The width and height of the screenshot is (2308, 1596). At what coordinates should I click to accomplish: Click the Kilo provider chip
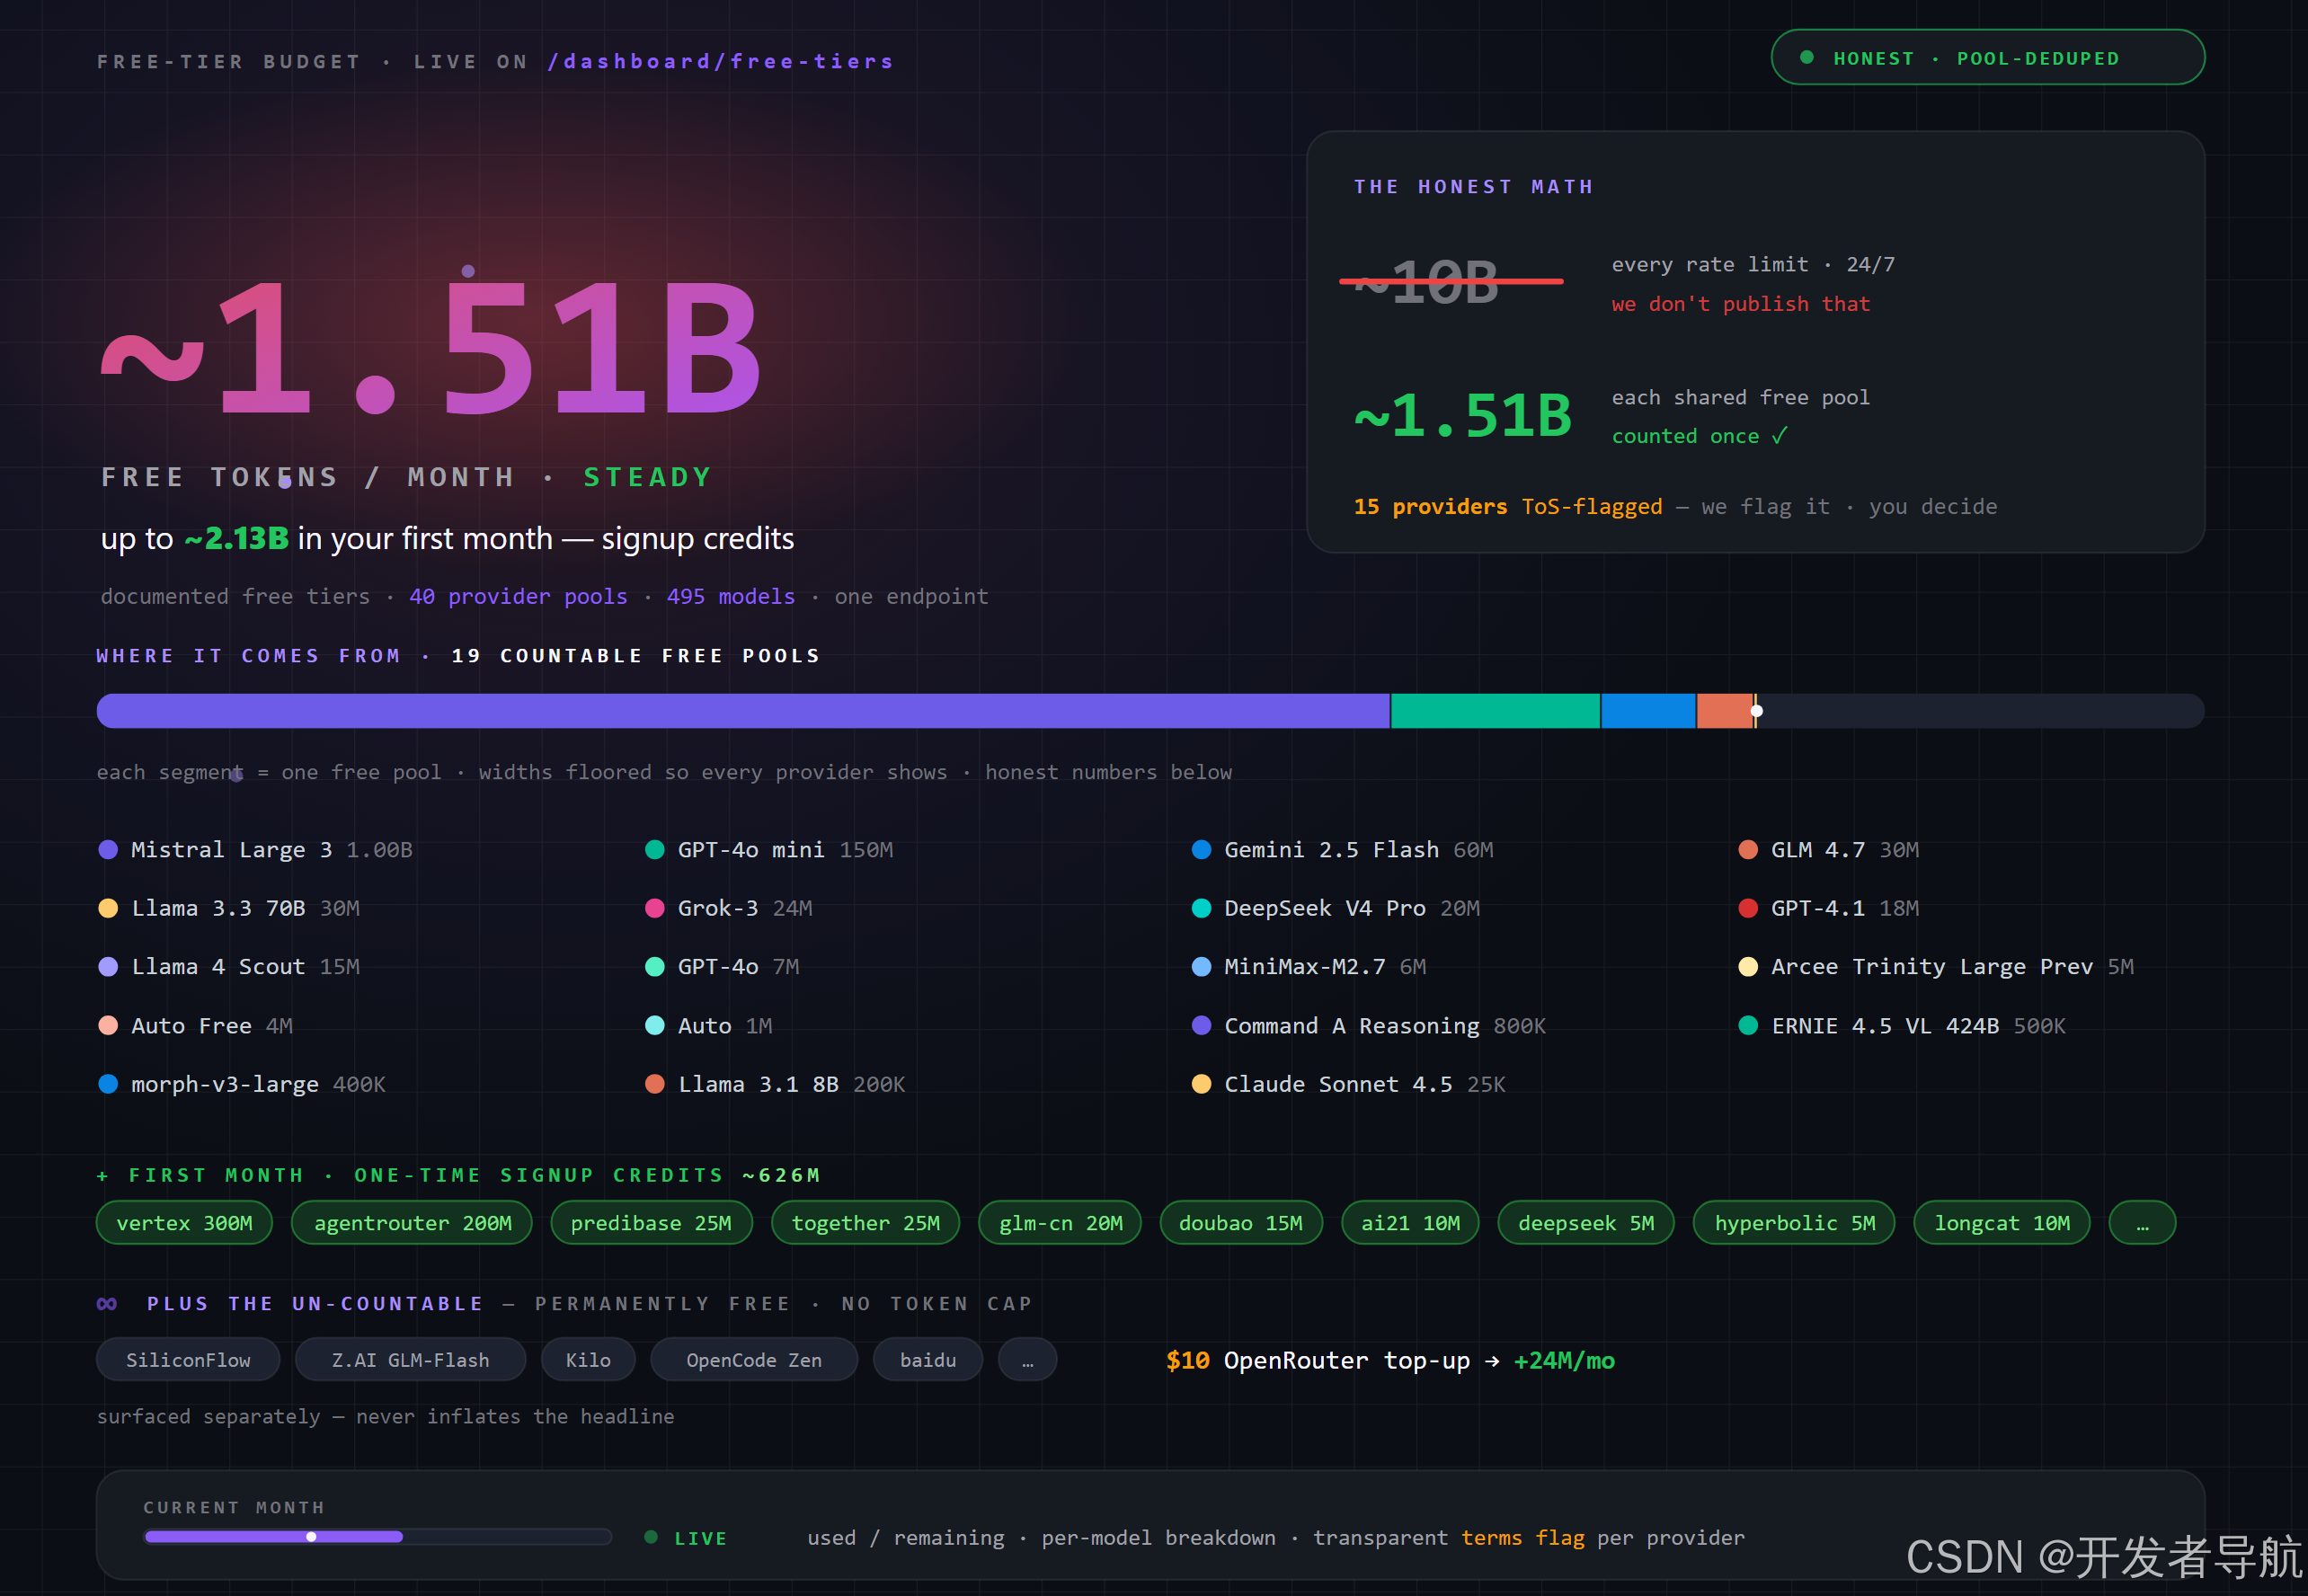click(x=588, y=1360)
